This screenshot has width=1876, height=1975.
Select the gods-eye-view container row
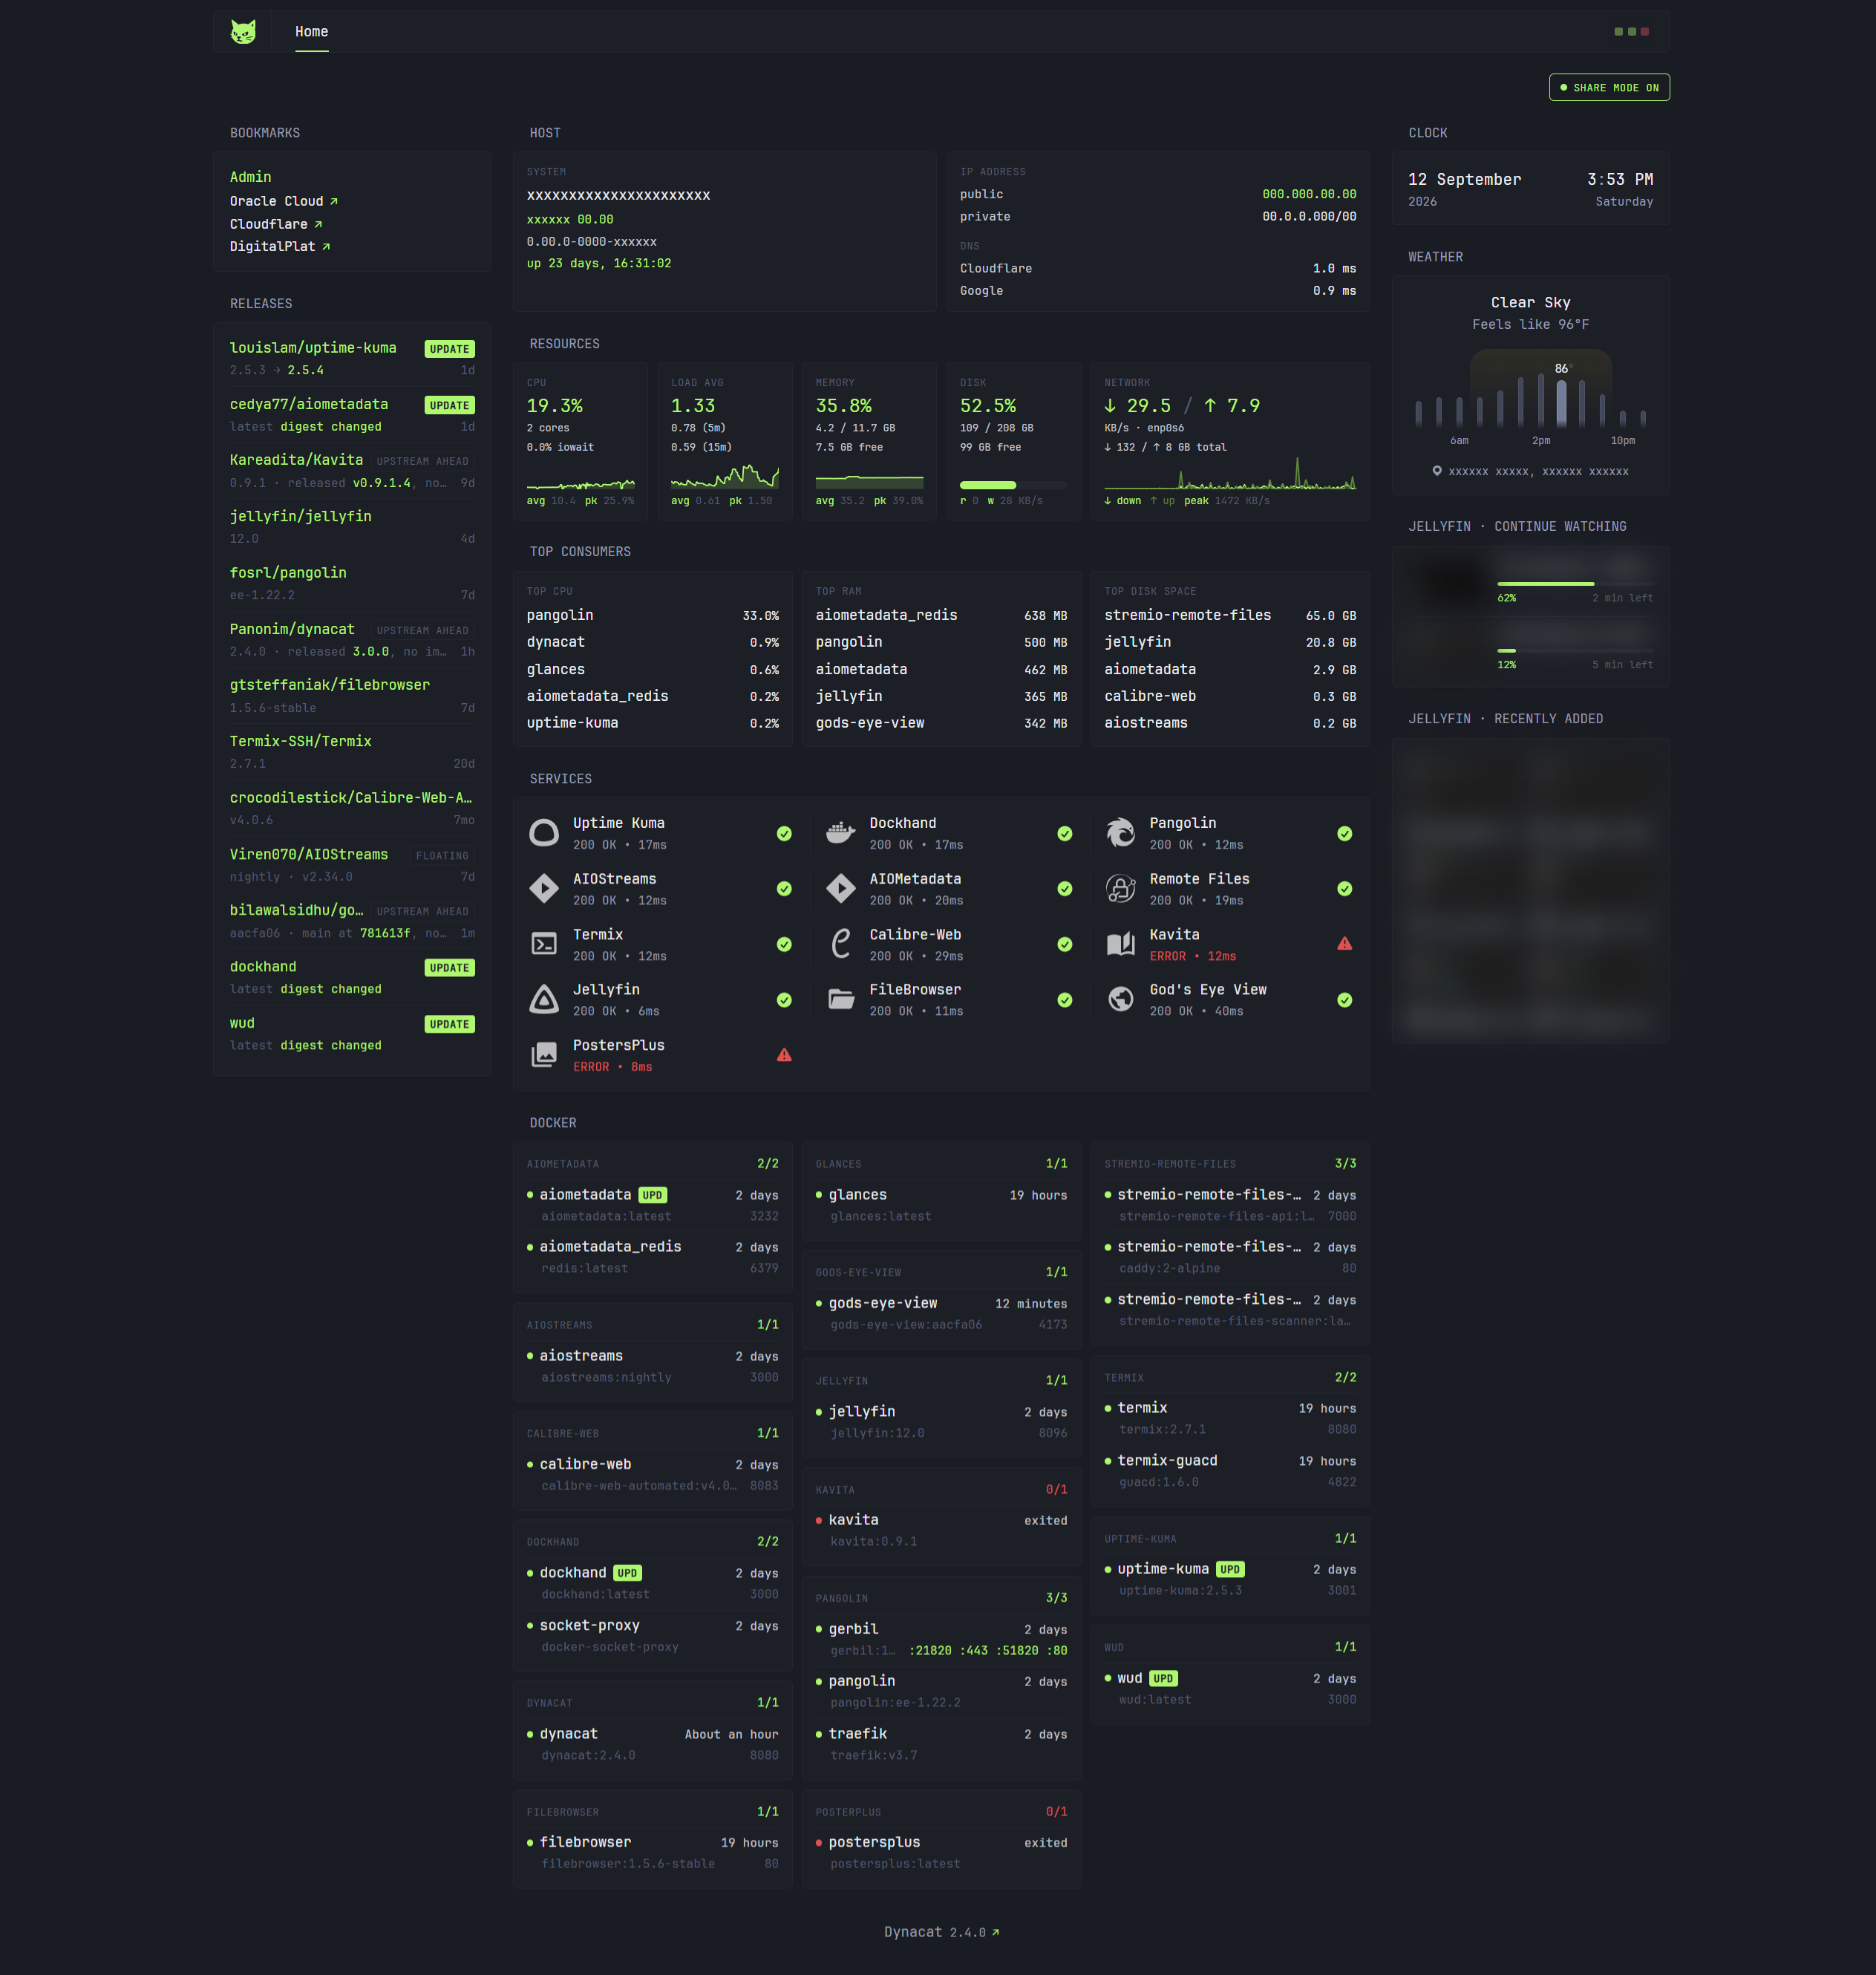941,1313
